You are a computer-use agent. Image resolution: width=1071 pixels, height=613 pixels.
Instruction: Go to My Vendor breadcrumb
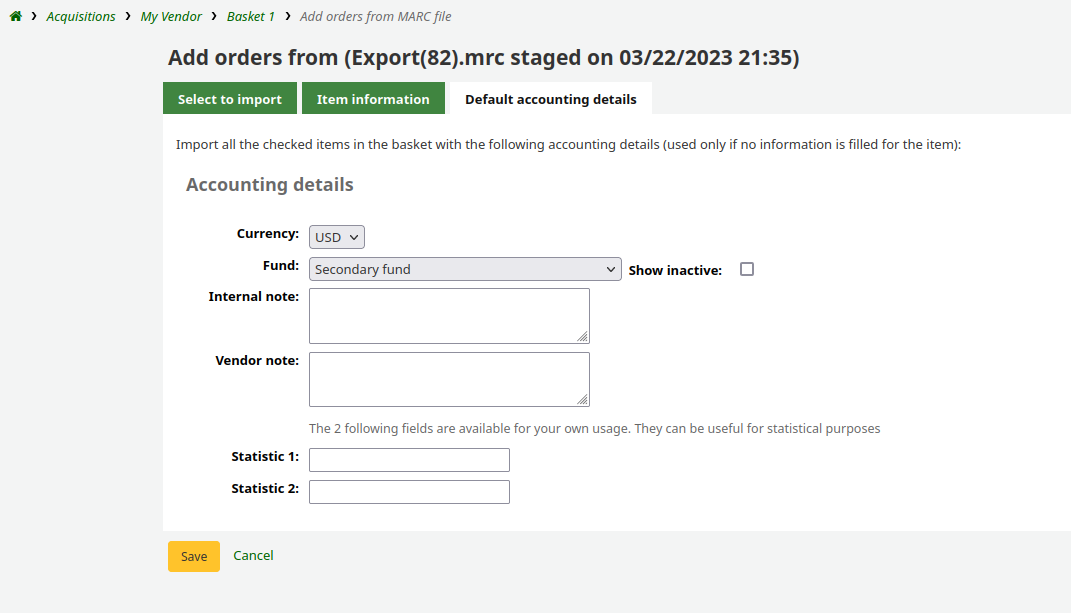coord(171,17)
